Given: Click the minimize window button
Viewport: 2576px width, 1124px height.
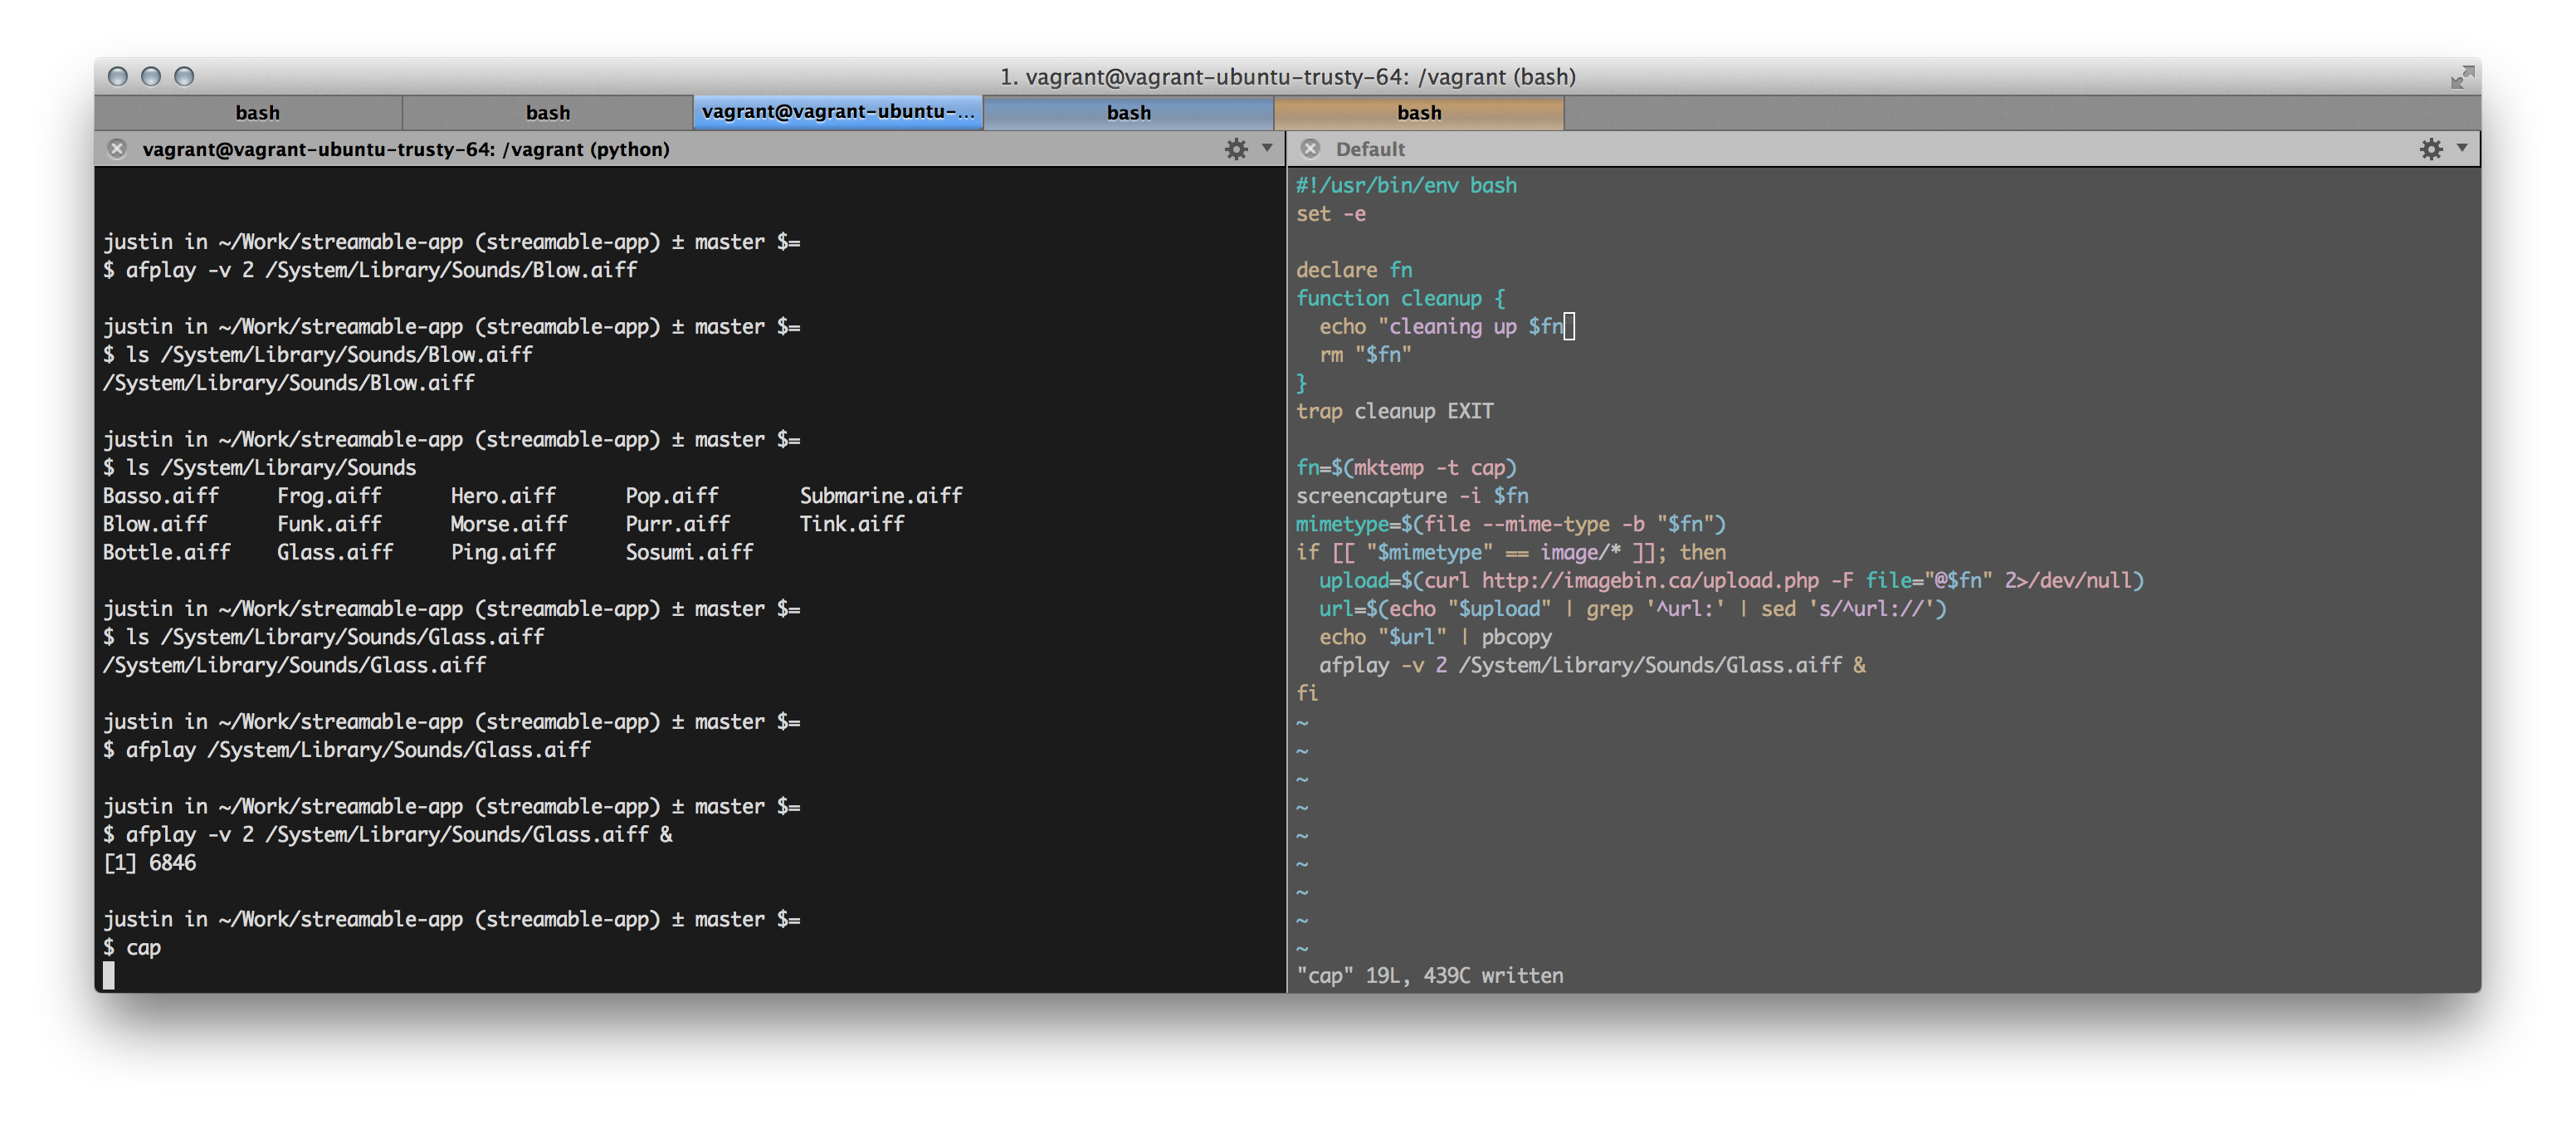Looking at the screenshot, I should [x=151, y=77].
